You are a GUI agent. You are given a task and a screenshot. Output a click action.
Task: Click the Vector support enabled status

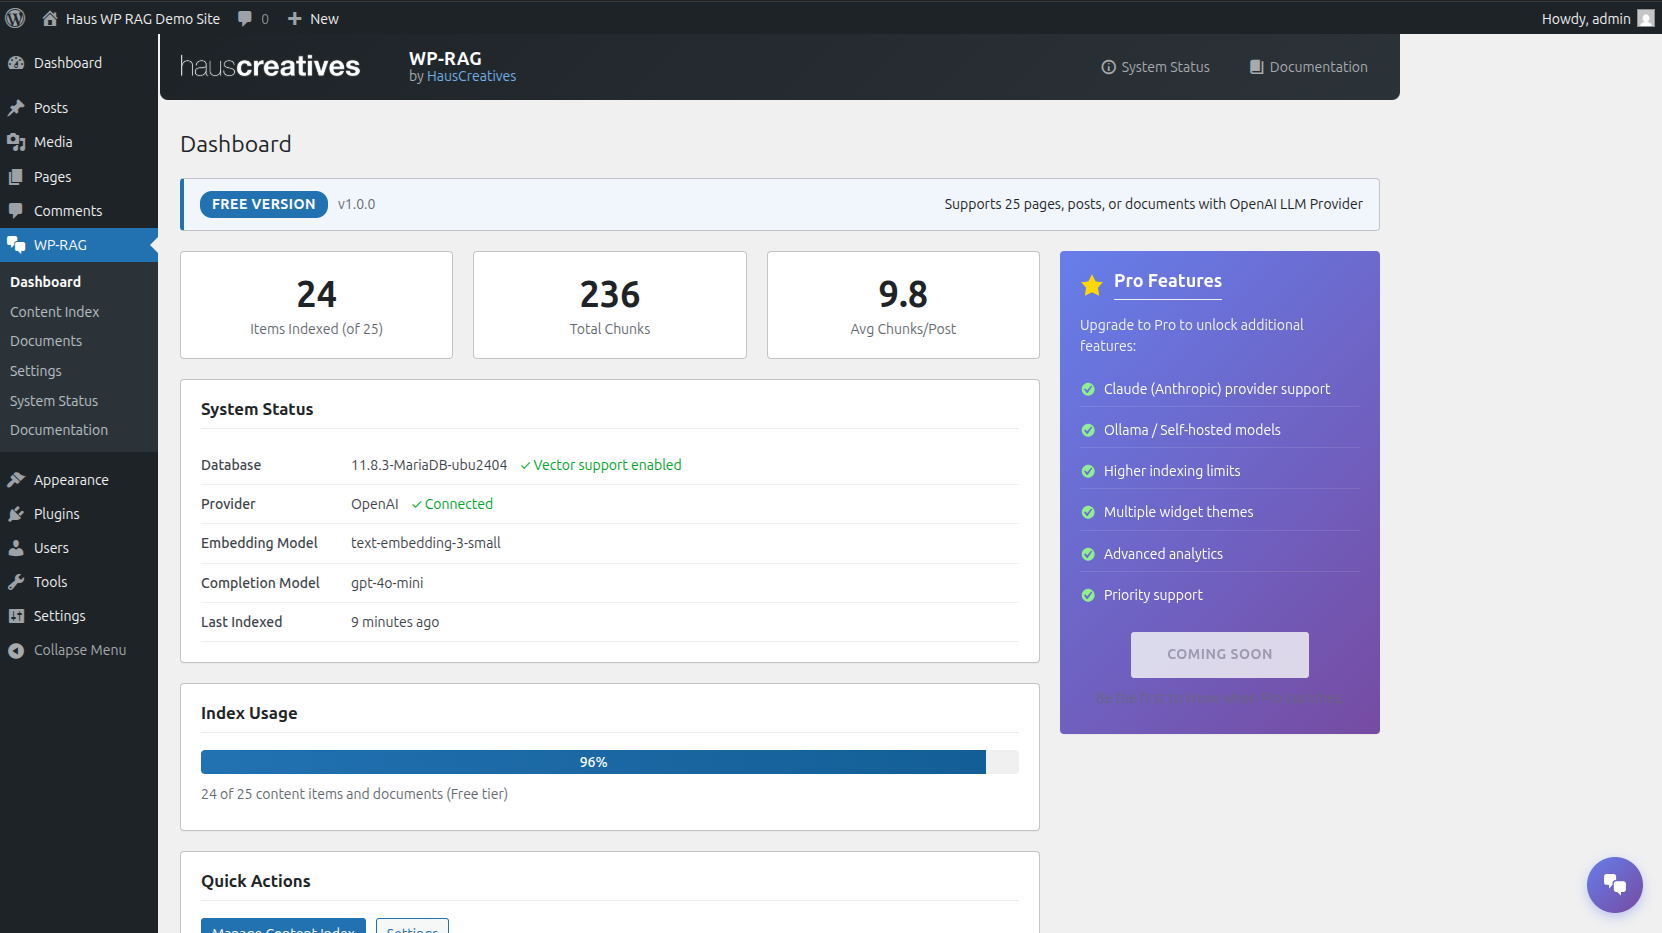point(601,465)
